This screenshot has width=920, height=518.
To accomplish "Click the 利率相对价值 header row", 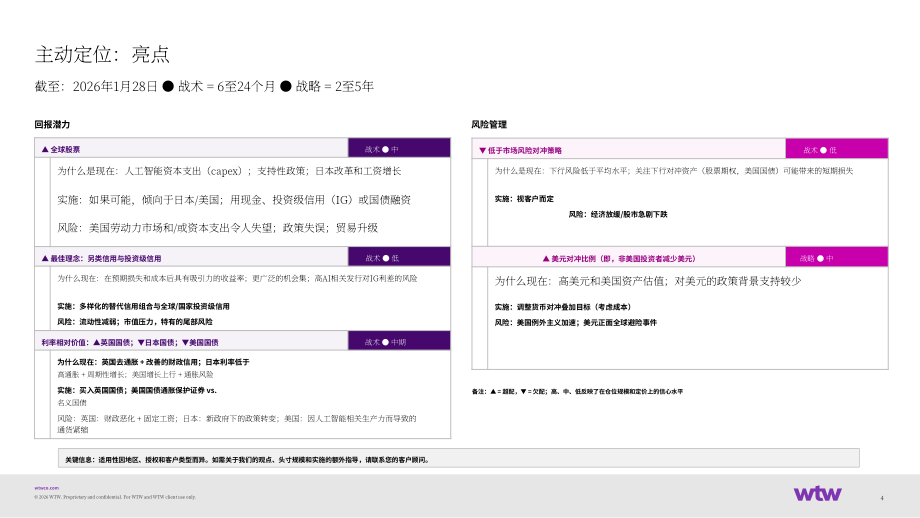I will pyautogui.click(x=191, y=342).
